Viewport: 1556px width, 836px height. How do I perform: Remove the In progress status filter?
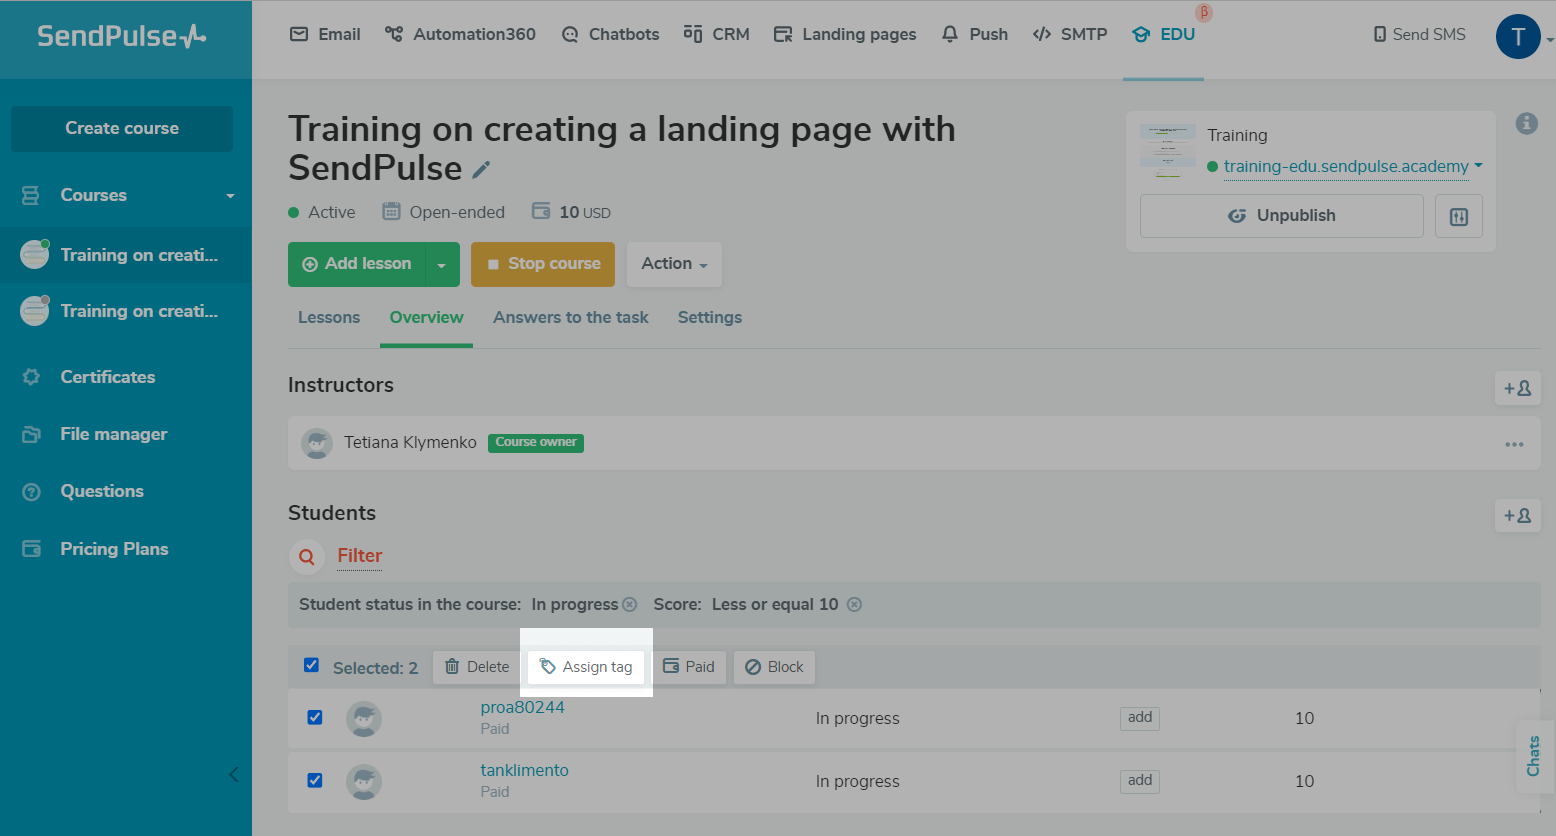click(630, 604)
